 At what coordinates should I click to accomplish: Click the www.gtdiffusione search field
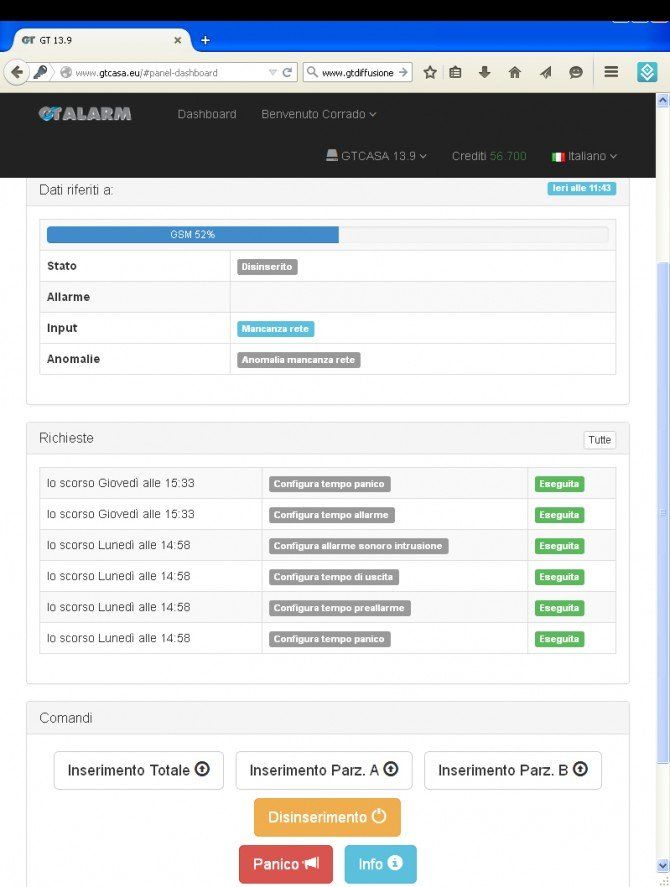coord(358,72)
